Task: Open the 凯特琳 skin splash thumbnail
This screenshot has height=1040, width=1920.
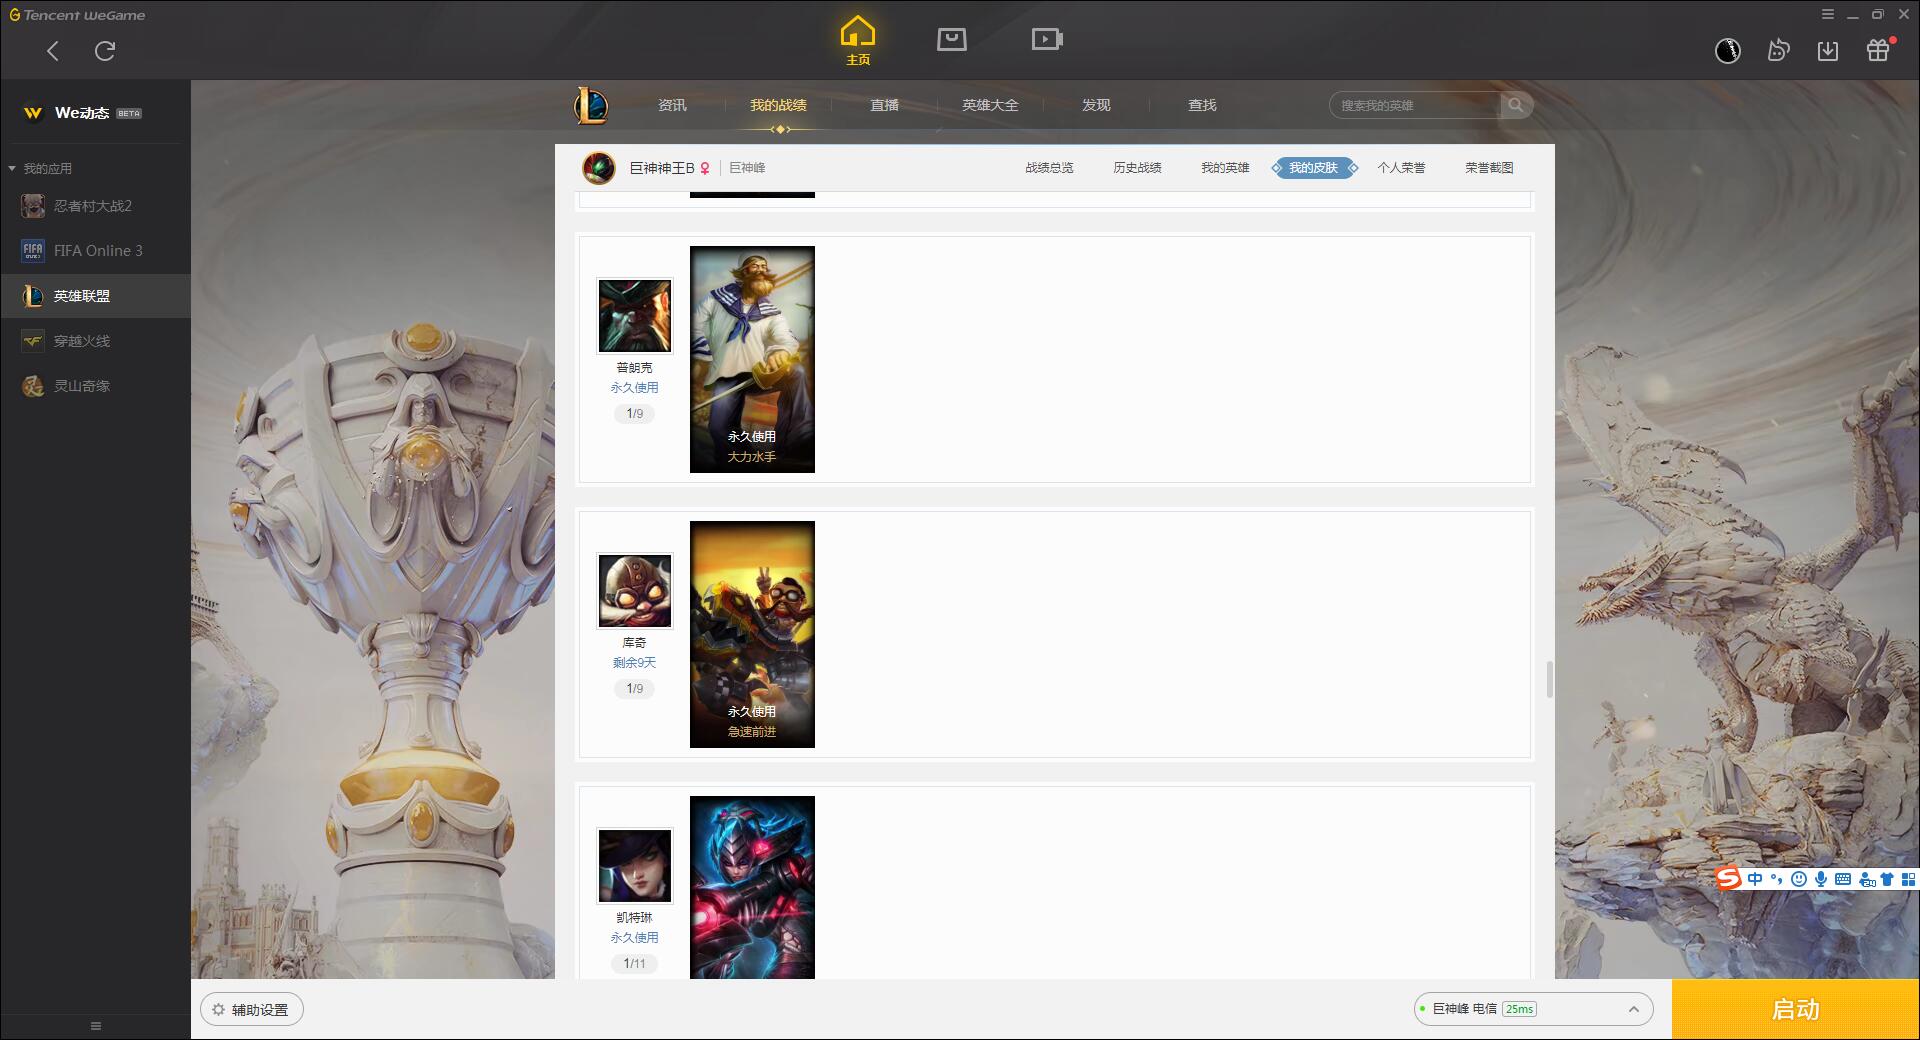Action: pos(752,887)
